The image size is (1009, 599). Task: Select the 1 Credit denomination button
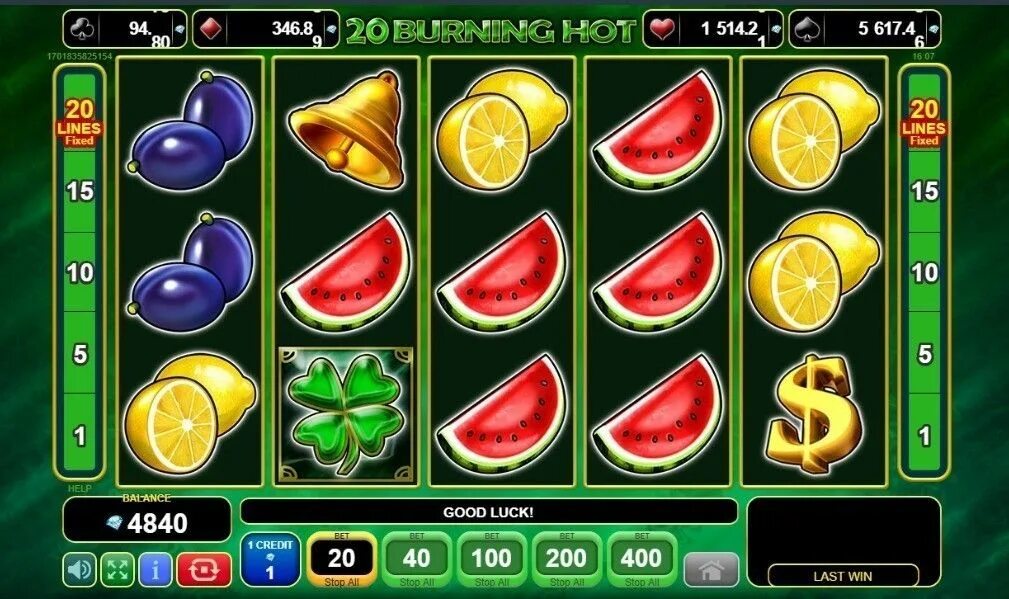pyautogui.click(x=271, y=559)
